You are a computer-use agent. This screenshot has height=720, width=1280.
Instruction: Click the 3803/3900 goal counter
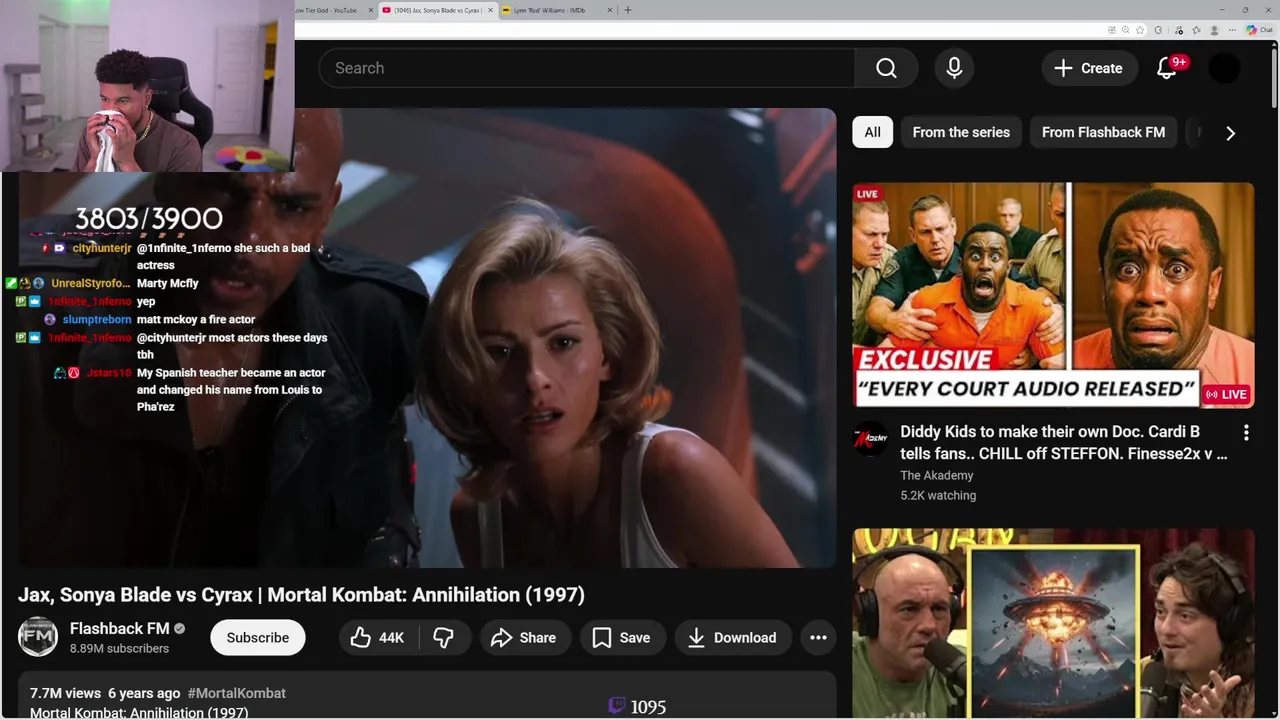pos(149,219)
